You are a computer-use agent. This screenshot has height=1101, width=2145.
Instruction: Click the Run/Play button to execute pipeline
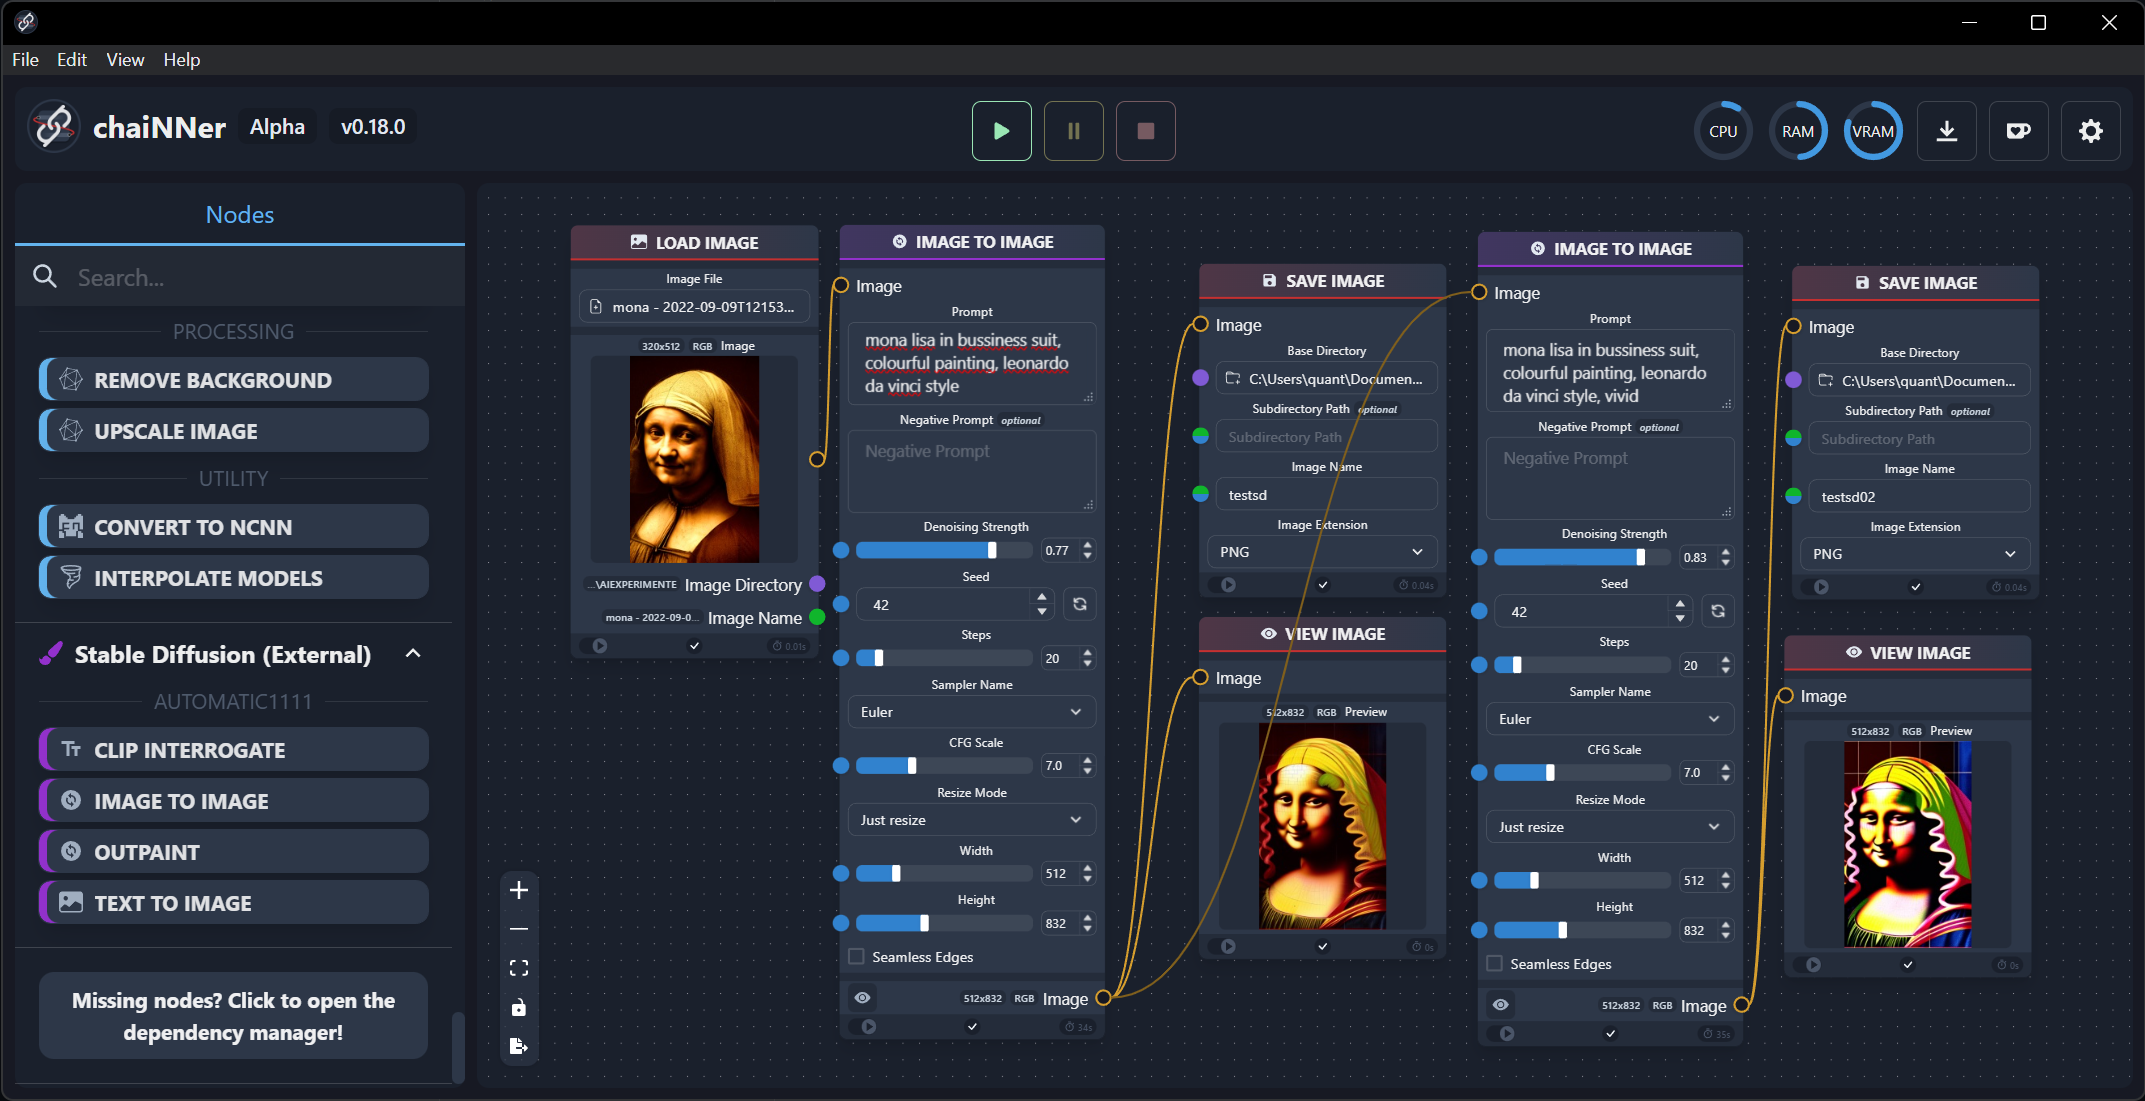click(1001, 129)
